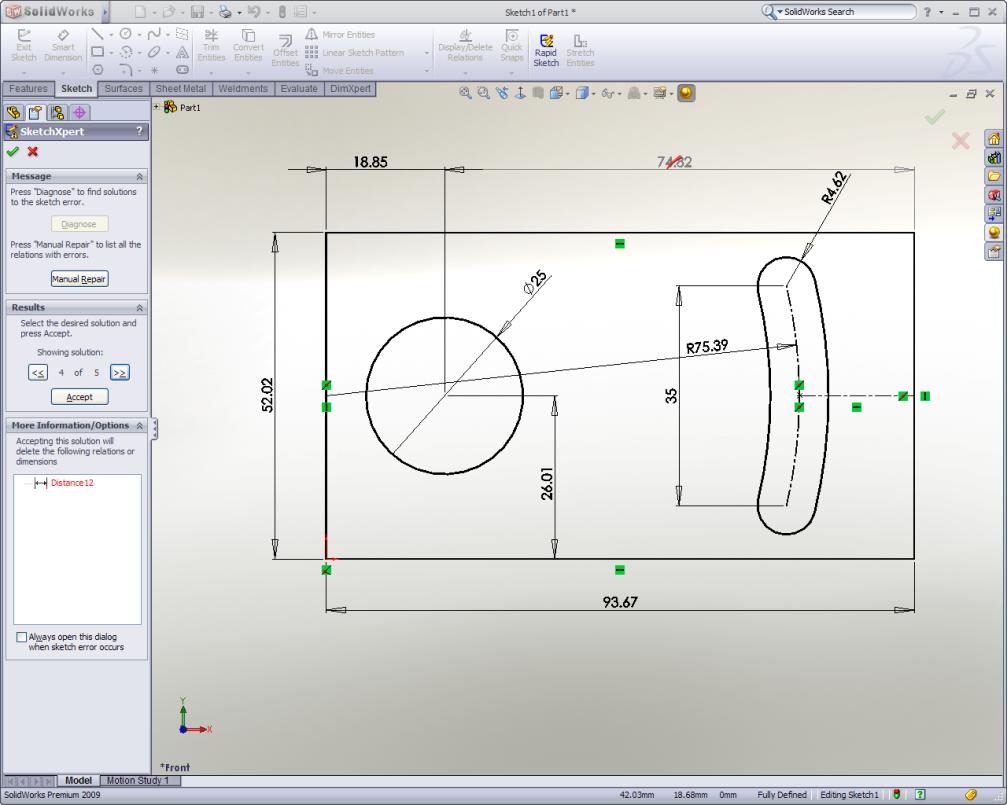Select the Spline sketch tool
1008x805 pixels.
(154, 34)
